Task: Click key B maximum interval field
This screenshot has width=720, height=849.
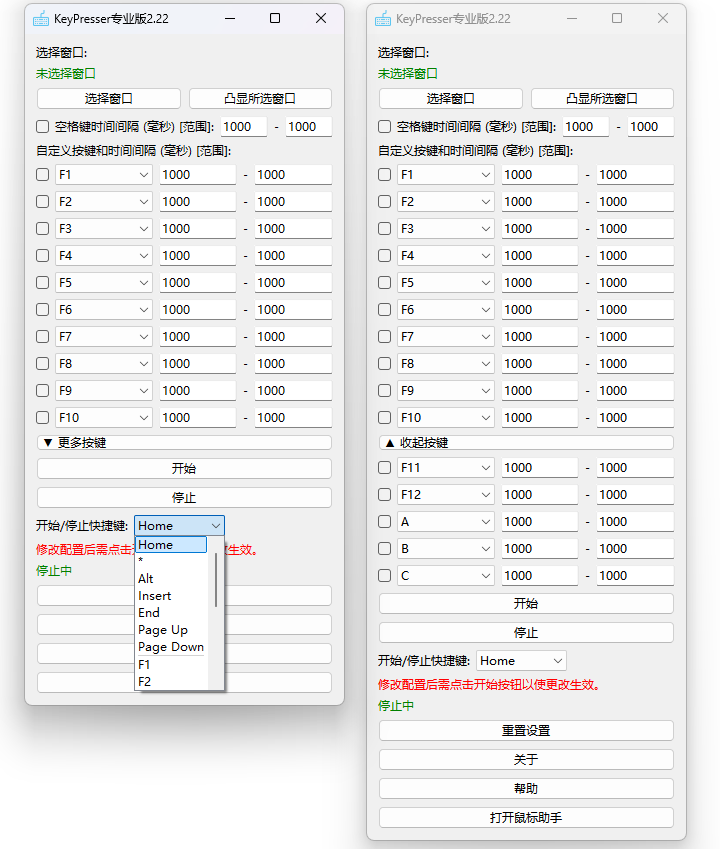Action: tap(635, 549)
